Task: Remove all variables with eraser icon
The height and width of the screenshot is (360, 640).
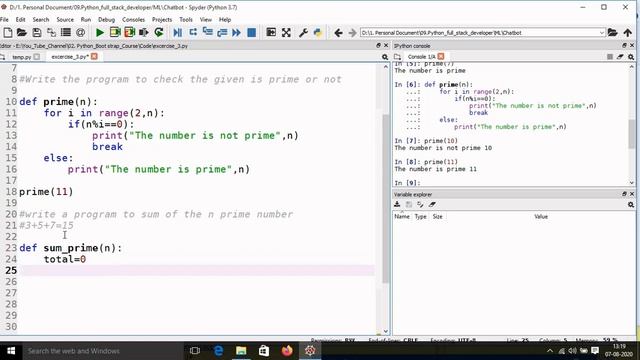Action: [432, 204]
